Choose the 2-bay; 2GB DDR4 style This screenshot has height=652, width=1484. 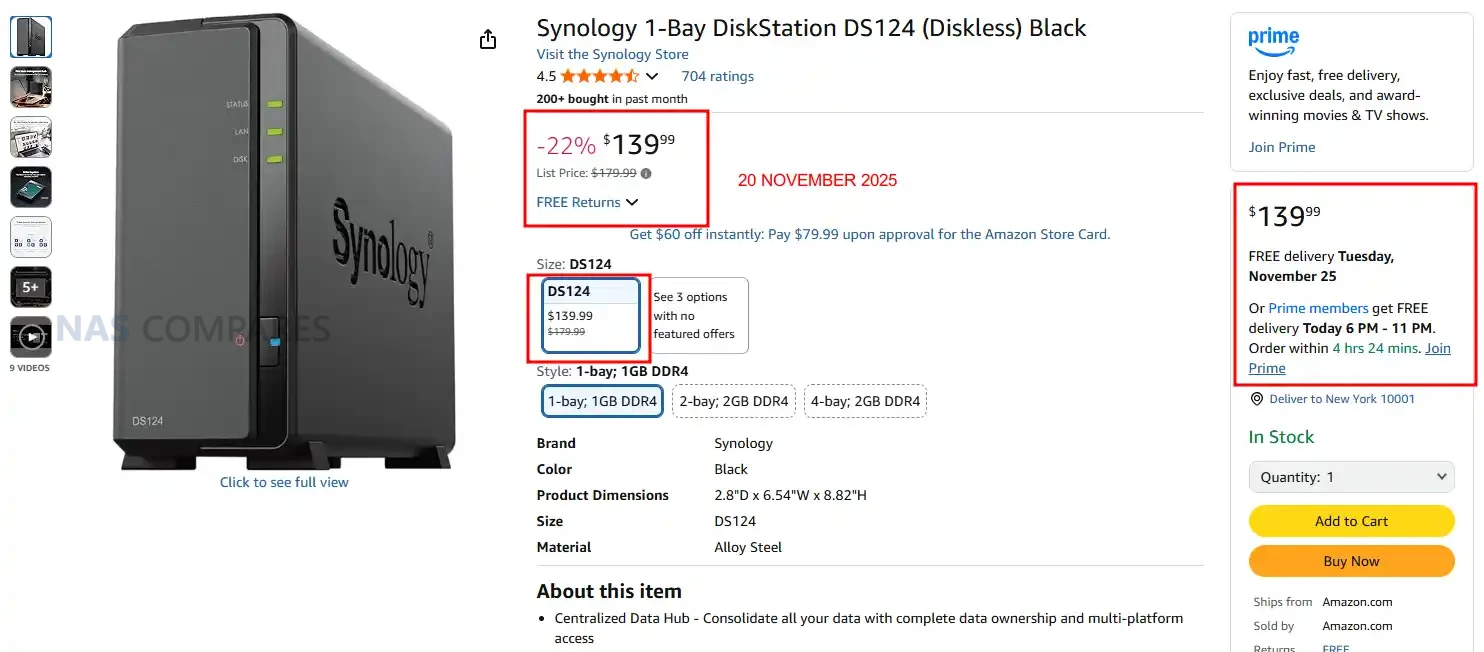click(x=734, y=402)
